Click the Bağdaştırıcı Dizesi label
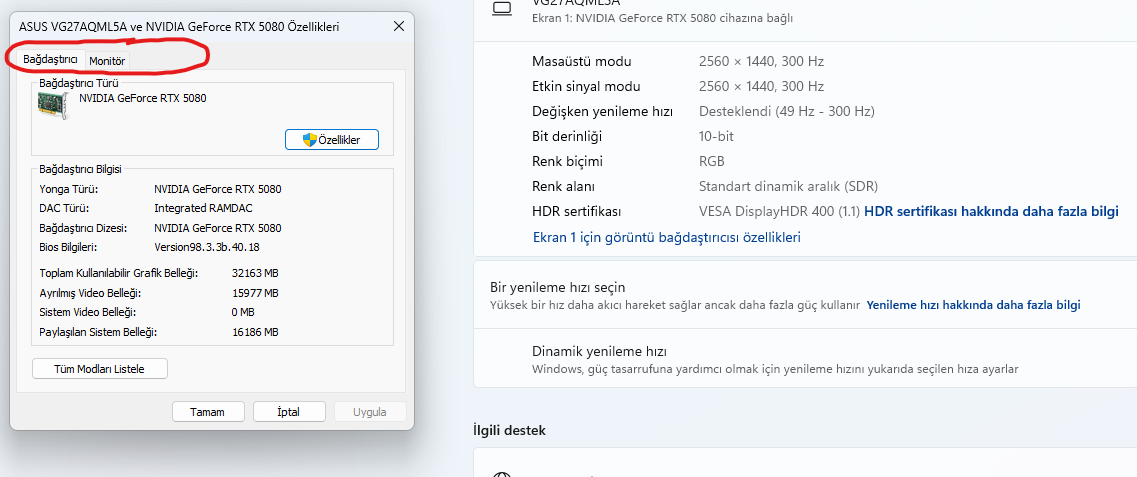This screenshot has height=477, width=1137. point(83,228)
